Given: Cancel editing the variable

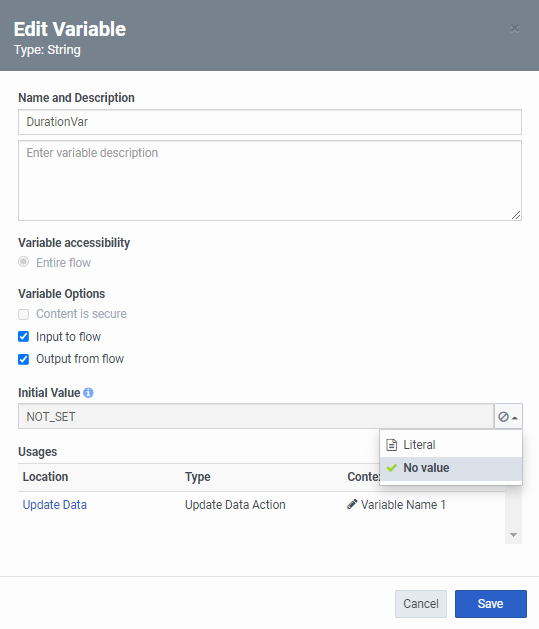Looking at the screenshot, I should point(421,604).
